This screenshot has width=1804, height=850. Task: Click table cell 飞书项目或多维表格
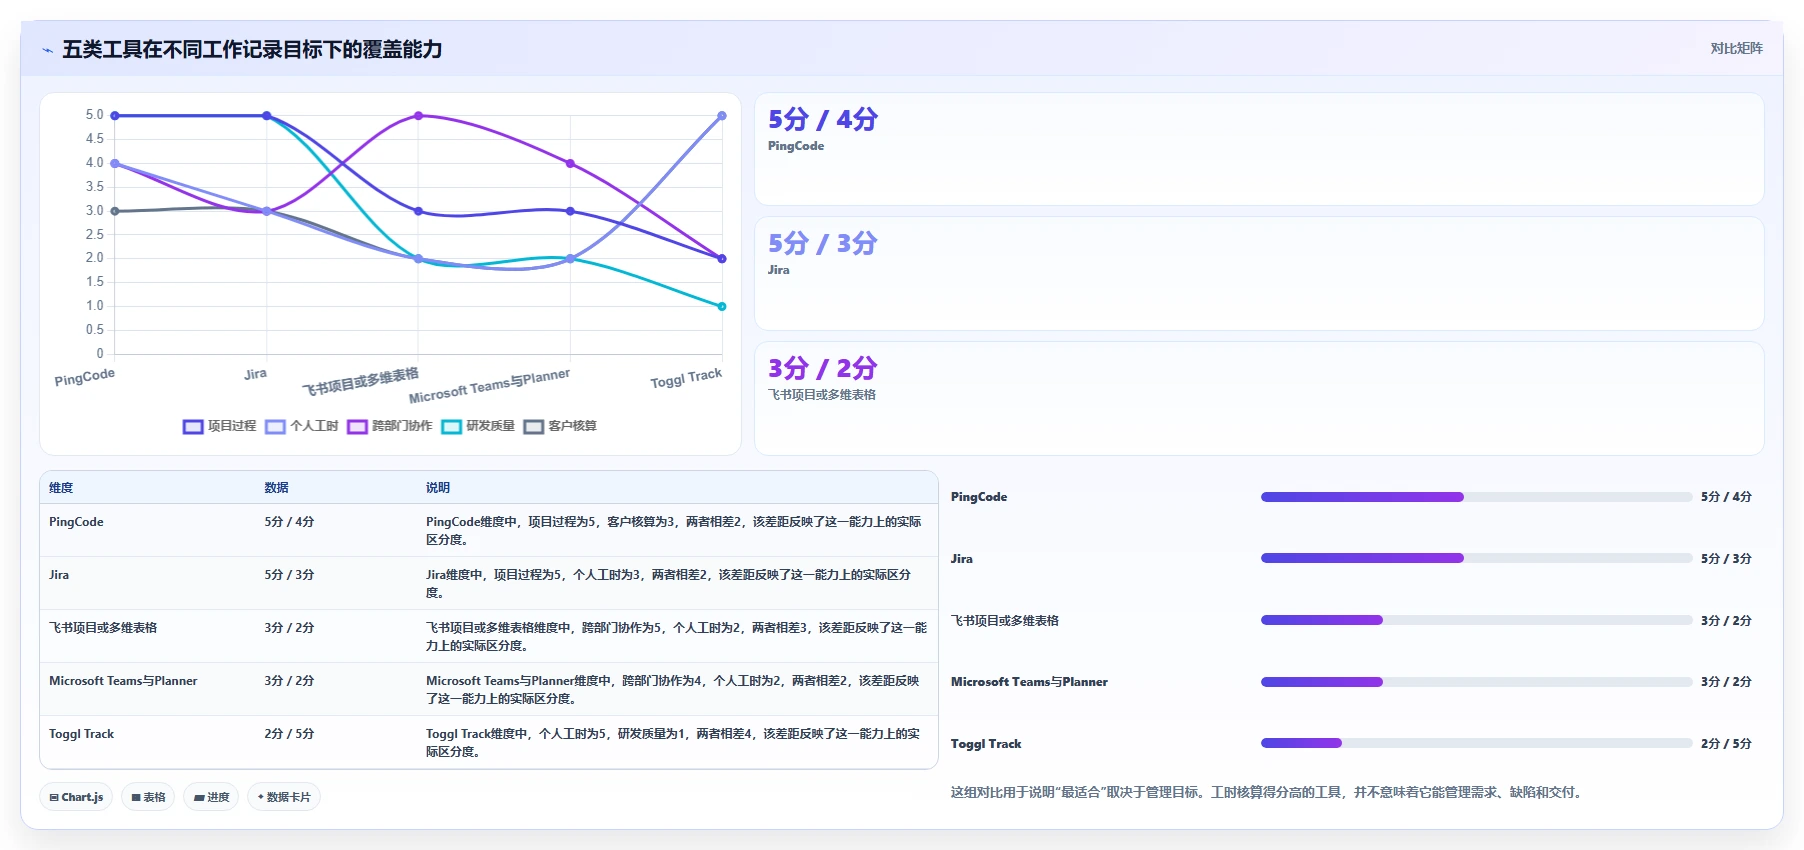[x=103, y=628]
